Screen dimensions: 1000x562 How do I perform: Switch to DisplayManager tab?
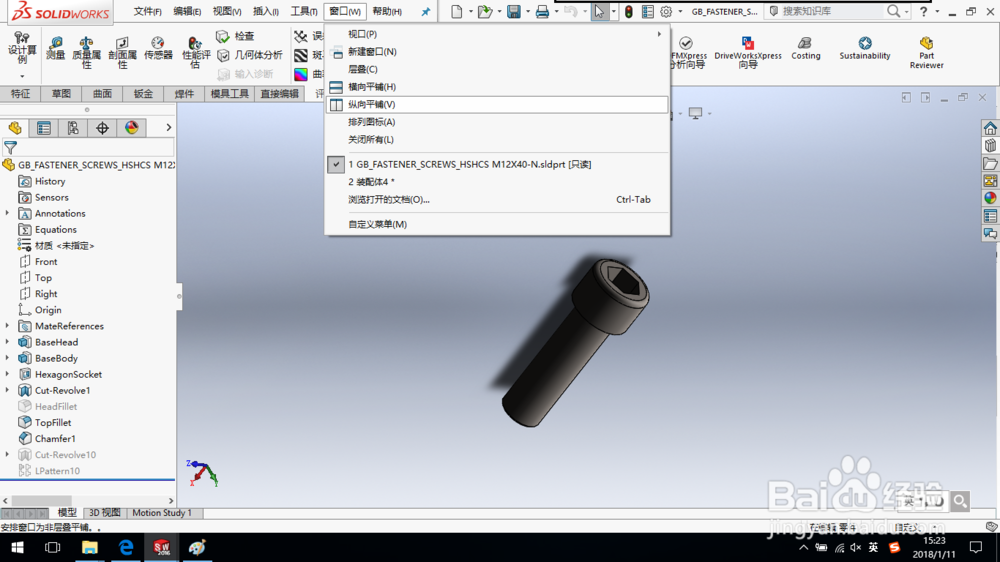coord(131,128)
